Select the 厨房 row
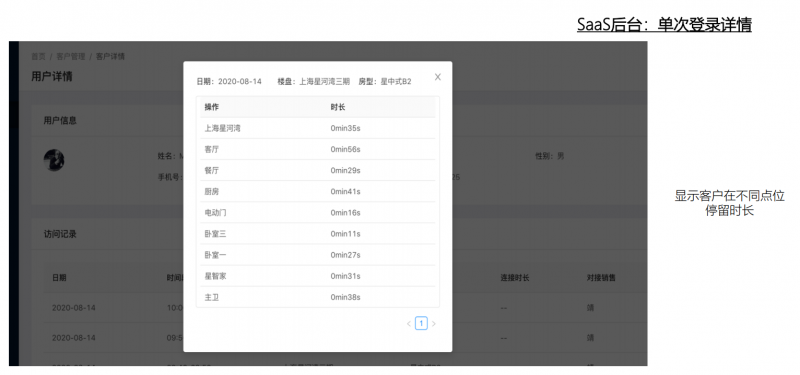This screenshot has height=375, width=800. (317, 192)
